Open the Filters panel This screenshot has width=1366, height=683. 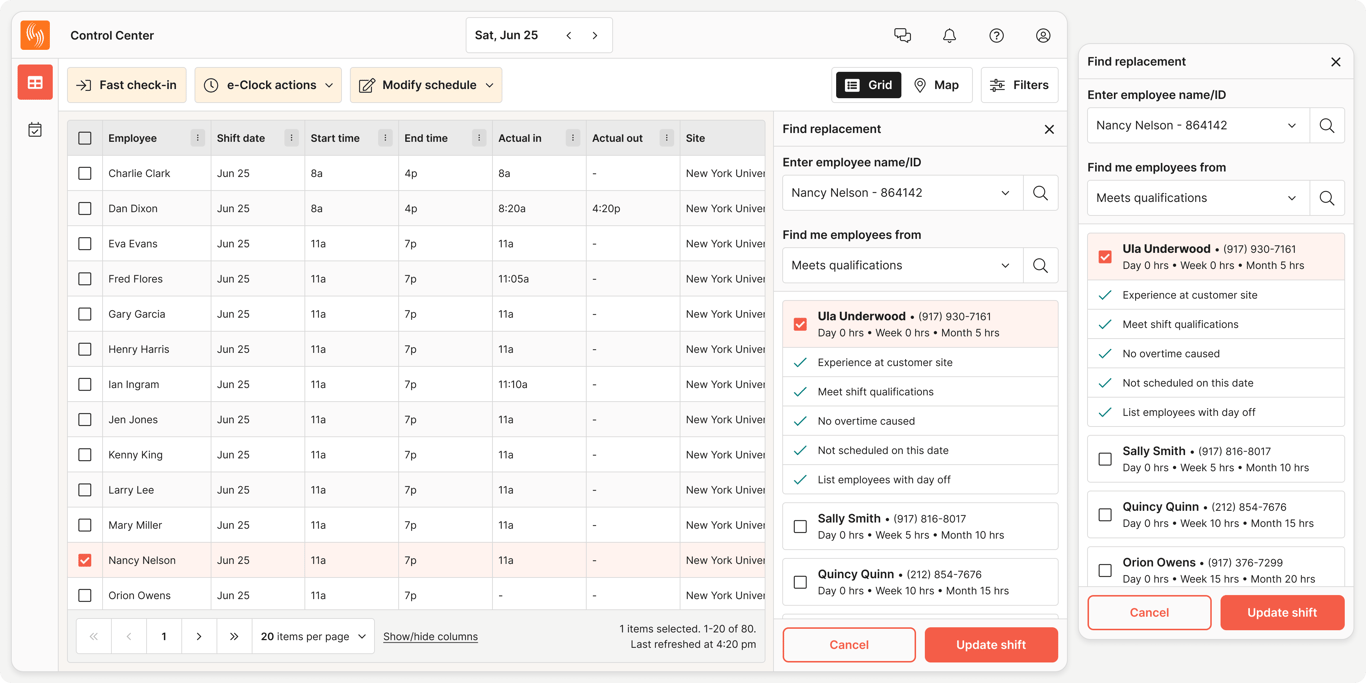point(1020,85)
